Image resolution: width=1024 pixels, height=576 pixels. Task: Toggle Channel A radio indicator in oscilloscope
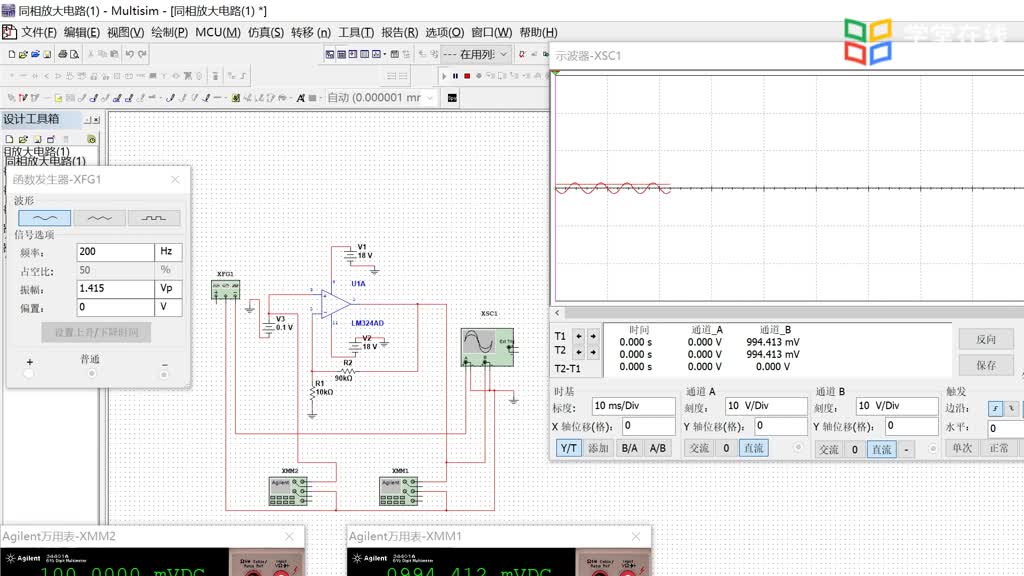click(x=798, y=447)
